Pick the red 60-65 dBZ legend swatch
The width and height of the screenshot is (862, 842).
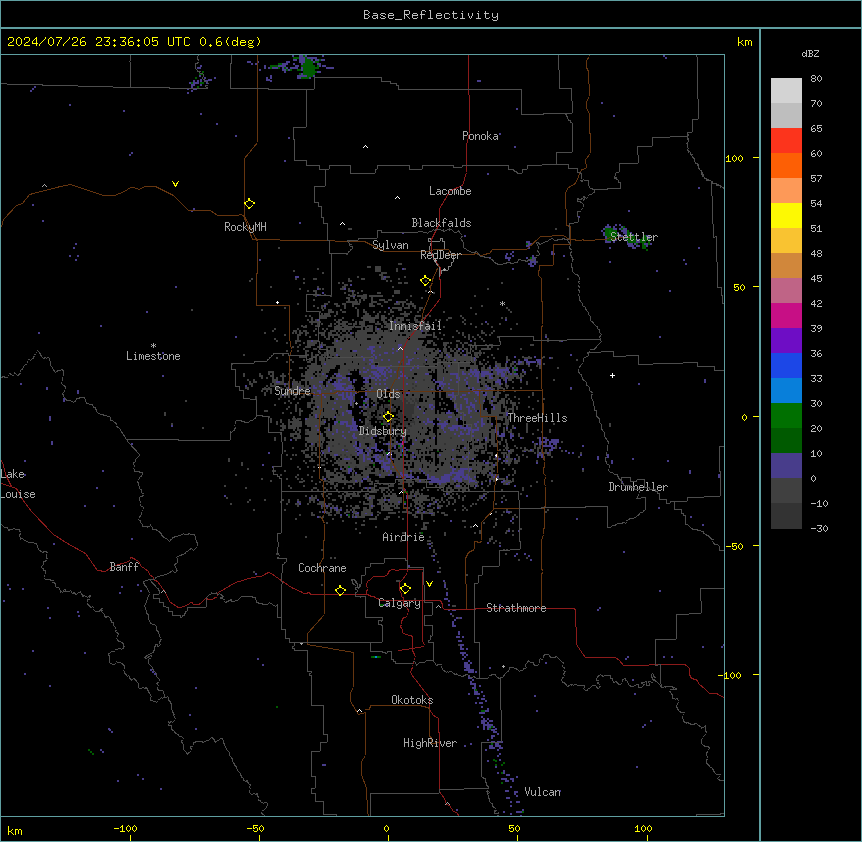(786, 141)
